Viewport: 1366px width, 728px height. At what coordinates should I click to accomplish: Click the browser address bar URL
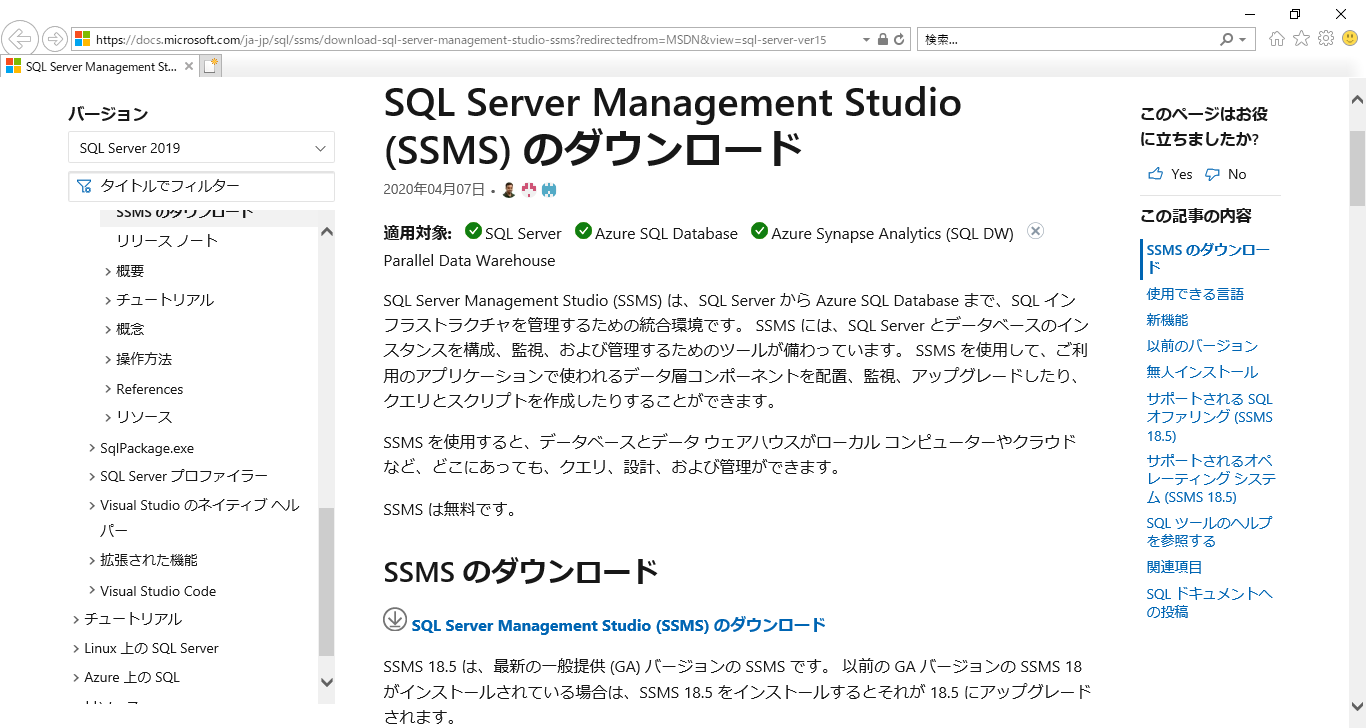pyautogui.click(x=460, y=40)
